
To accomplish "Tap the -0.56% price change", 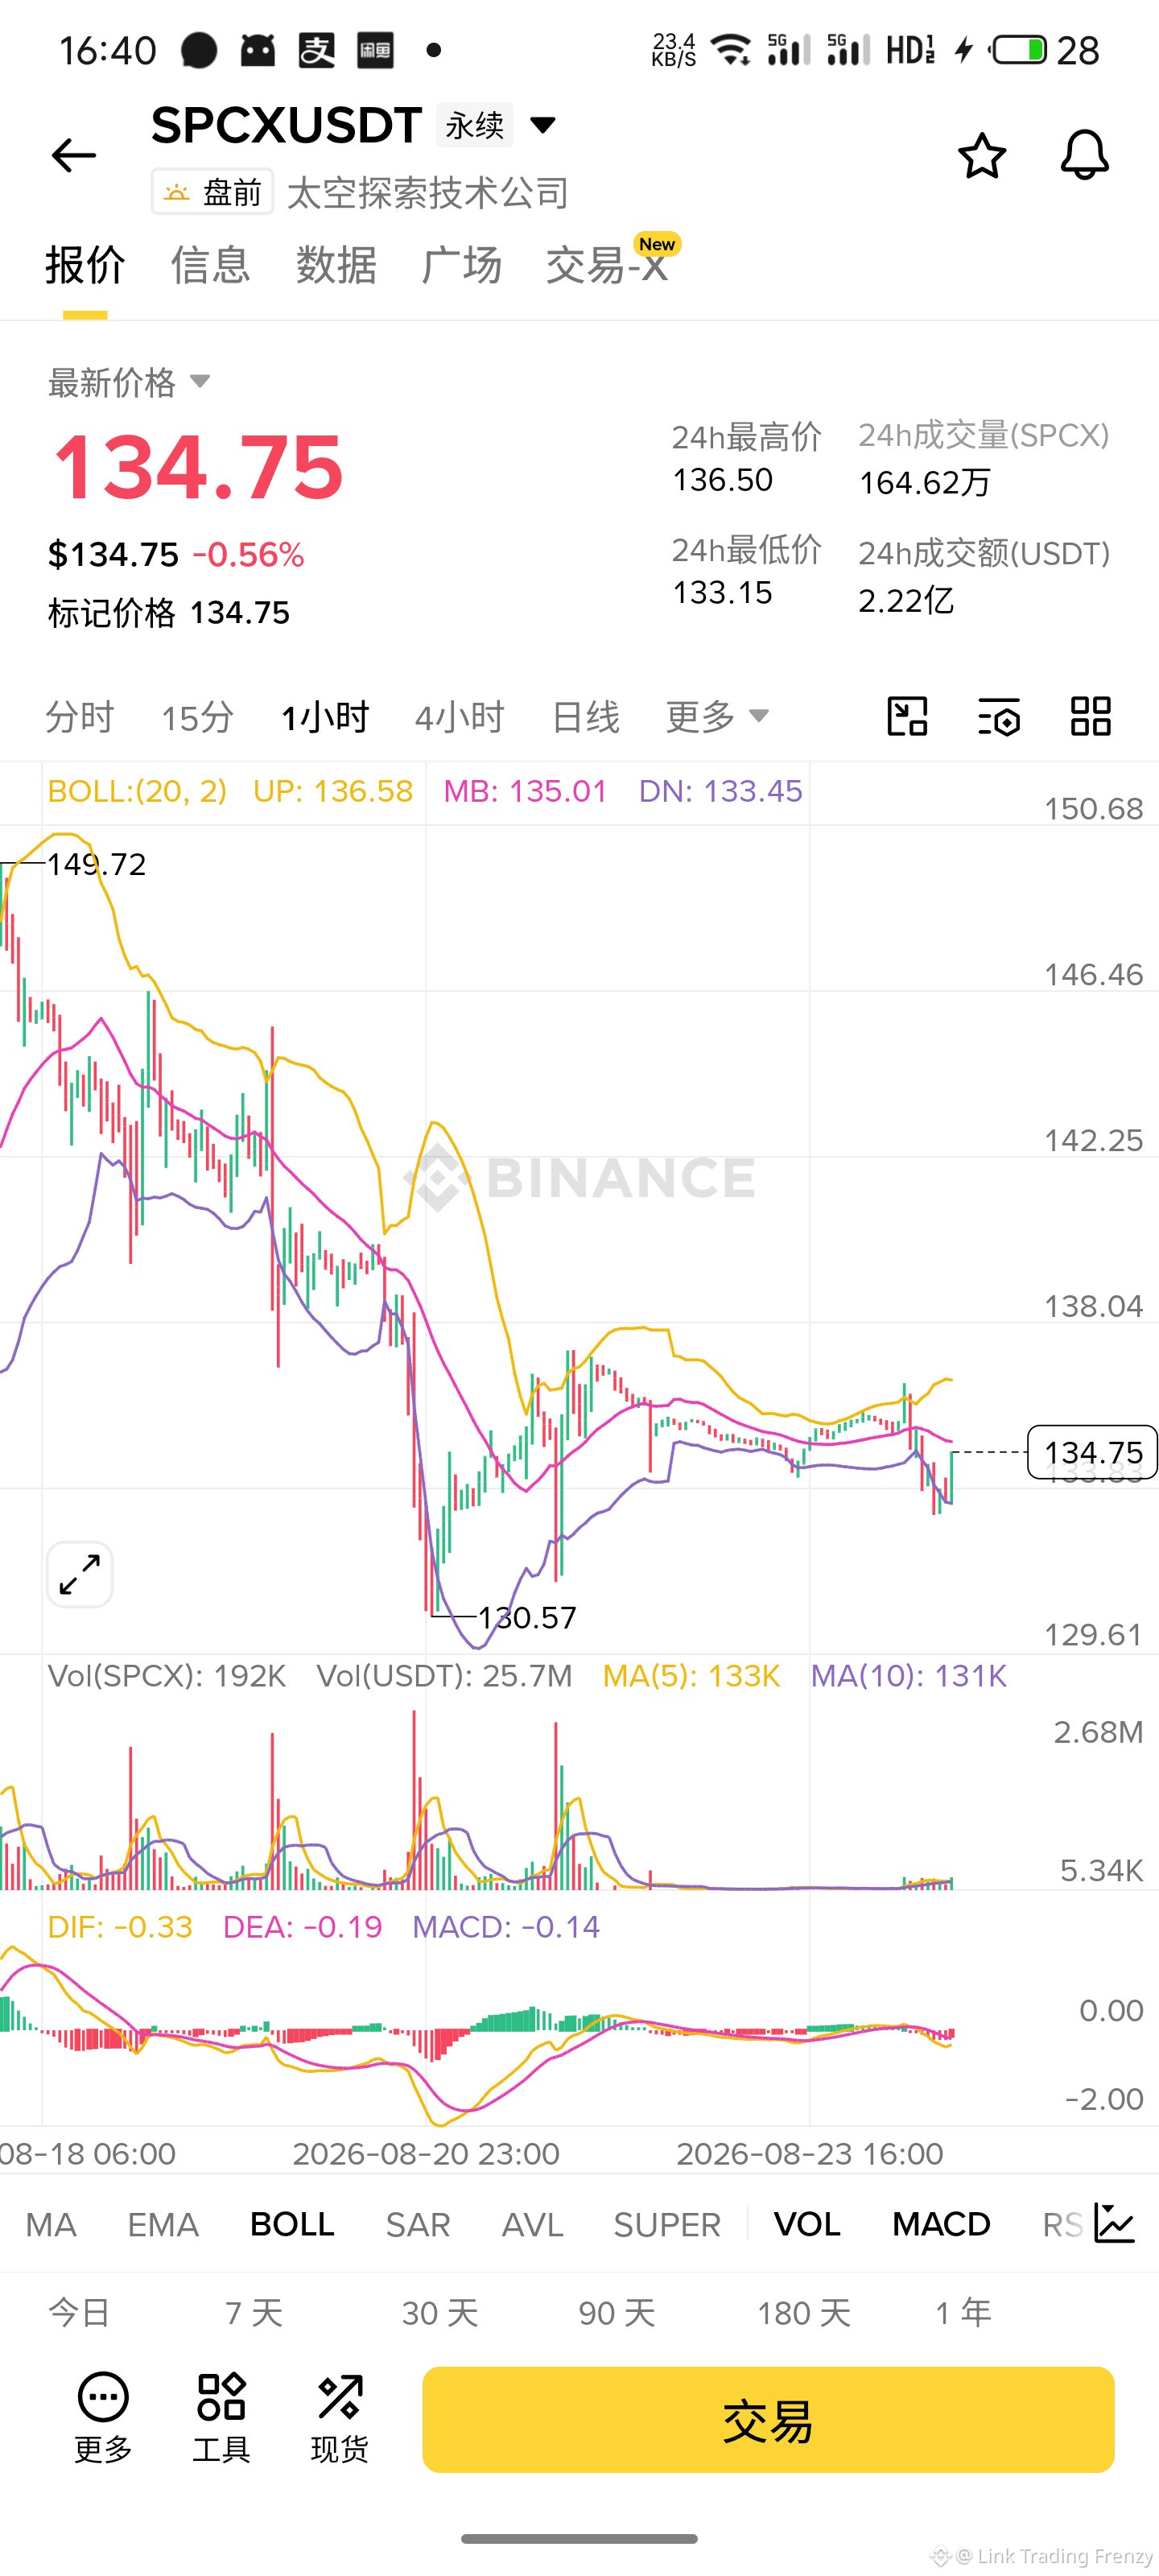I will tap(248, 555).
